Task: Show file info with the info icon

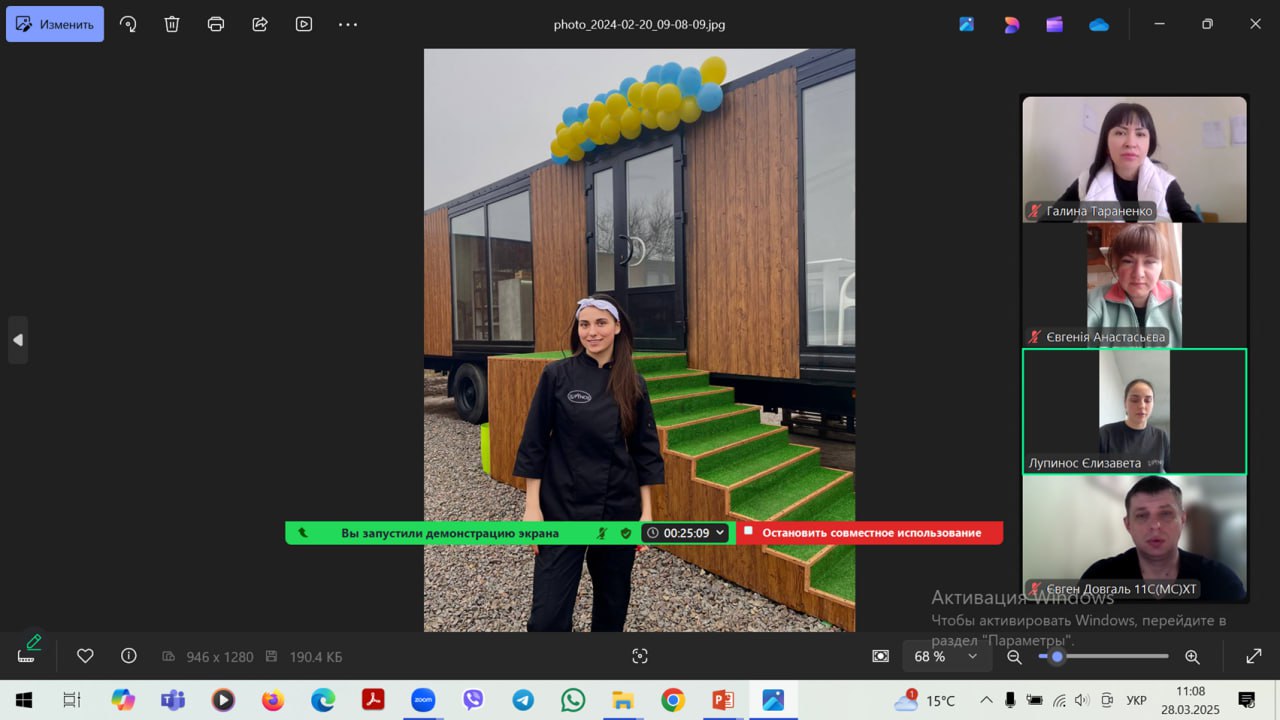Action: click(129, 656)
